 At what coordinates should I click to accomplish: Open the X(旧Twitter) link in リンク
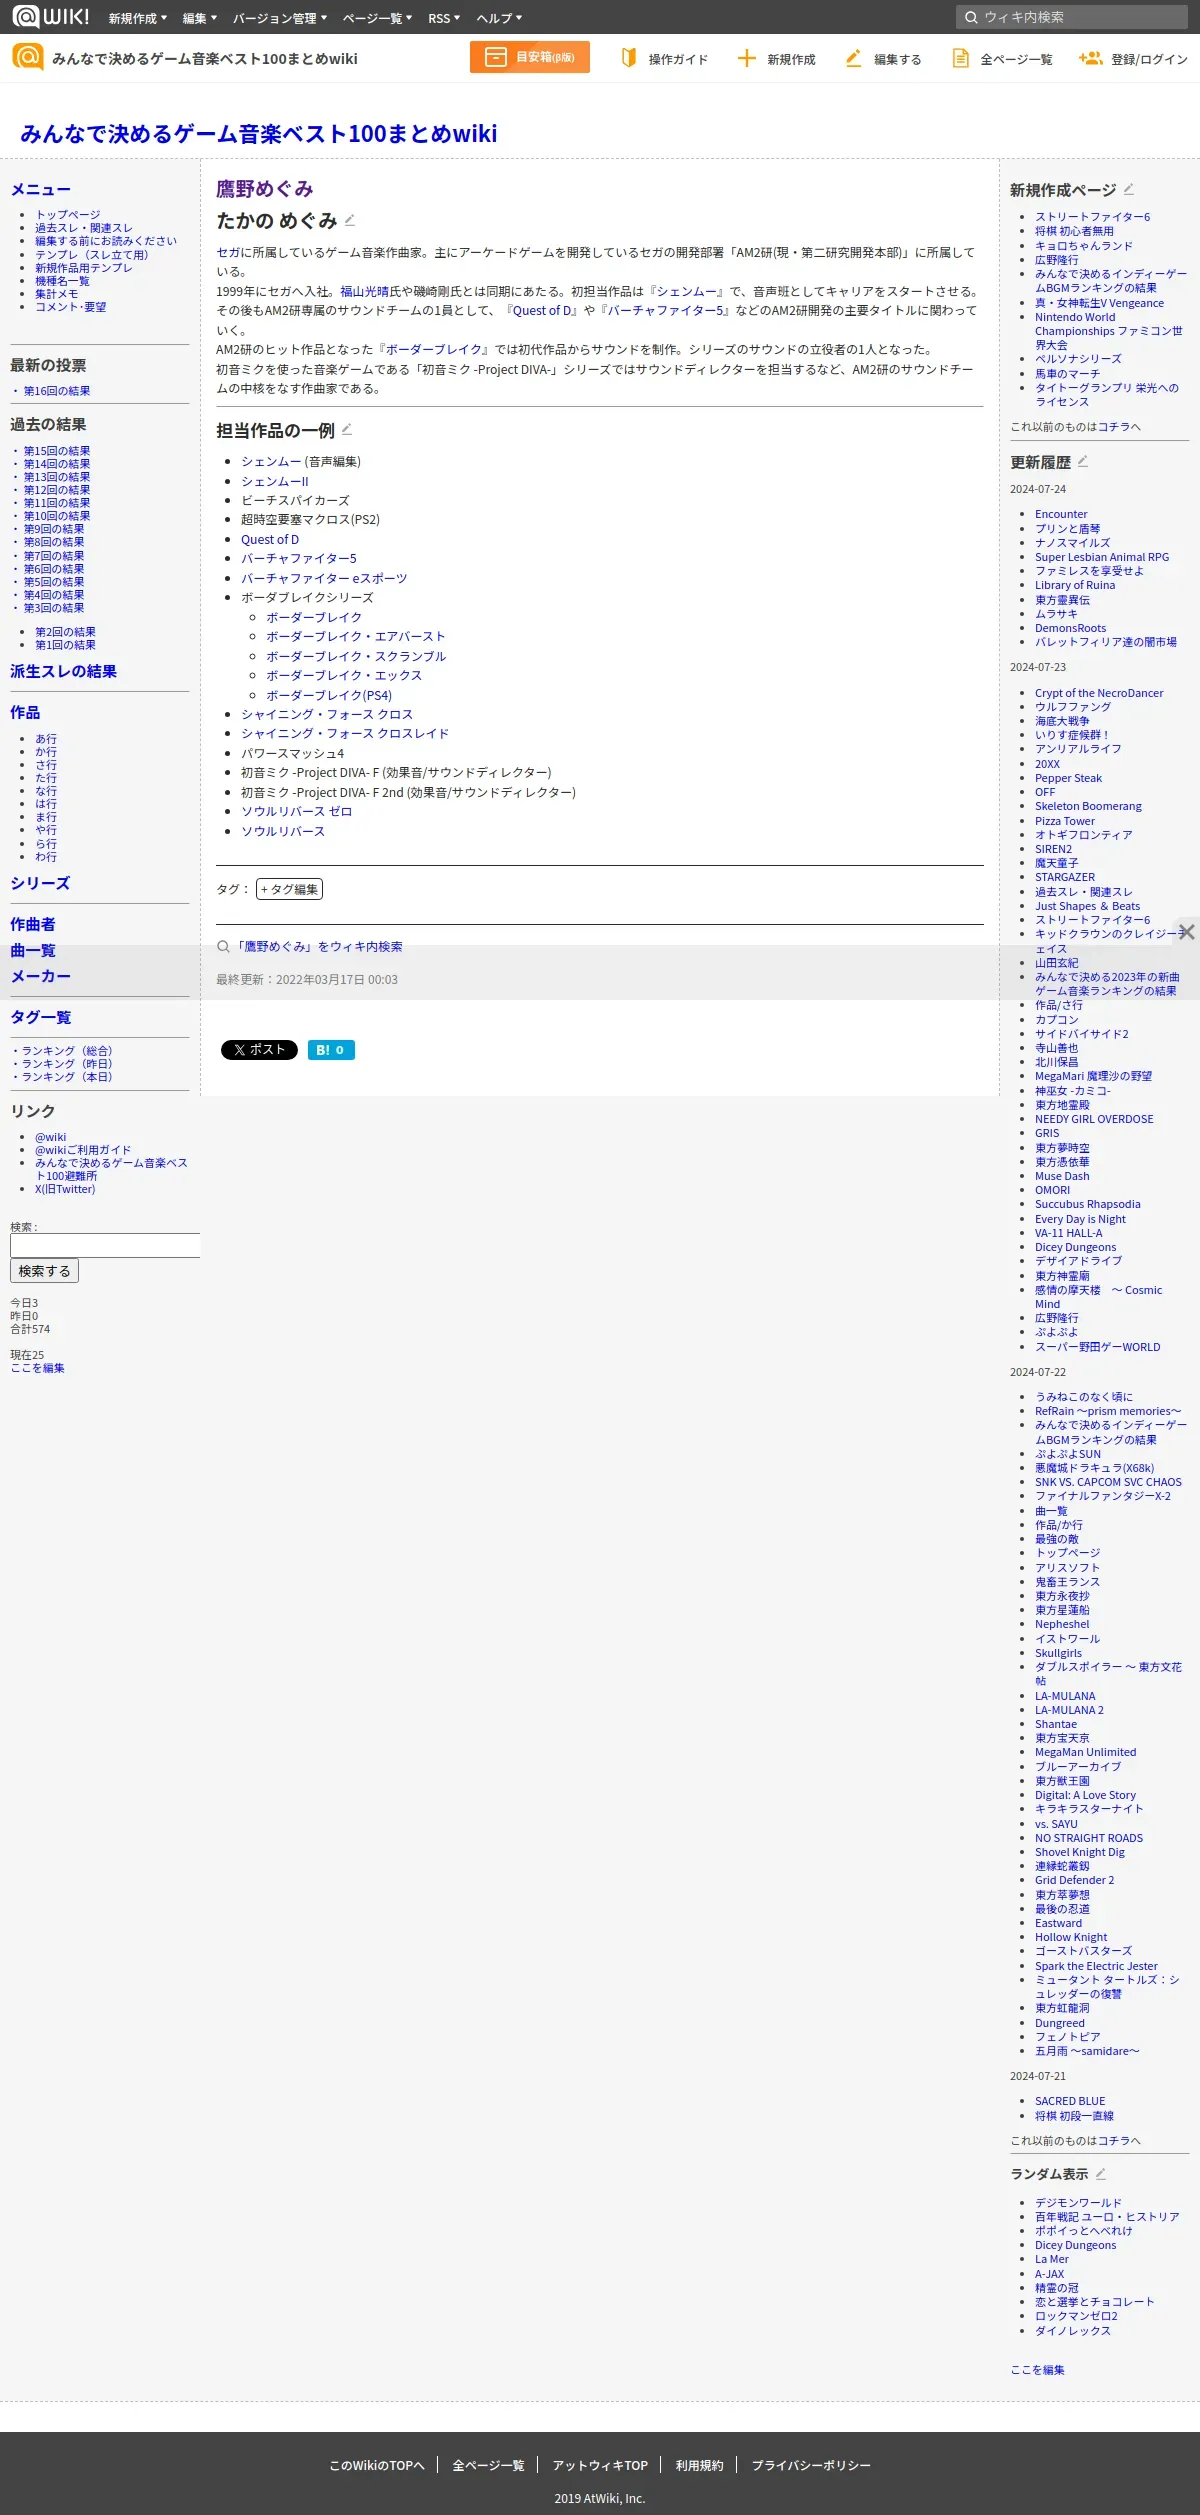coord(65,1189)
